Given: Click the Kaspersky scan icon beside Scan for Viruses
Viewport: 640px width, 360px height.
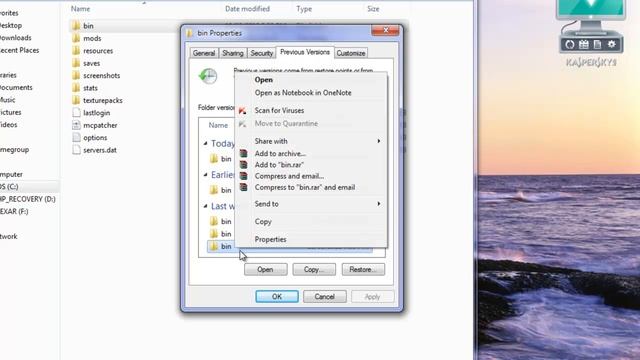Looking at the screenshot, I should tap(242, 111).
